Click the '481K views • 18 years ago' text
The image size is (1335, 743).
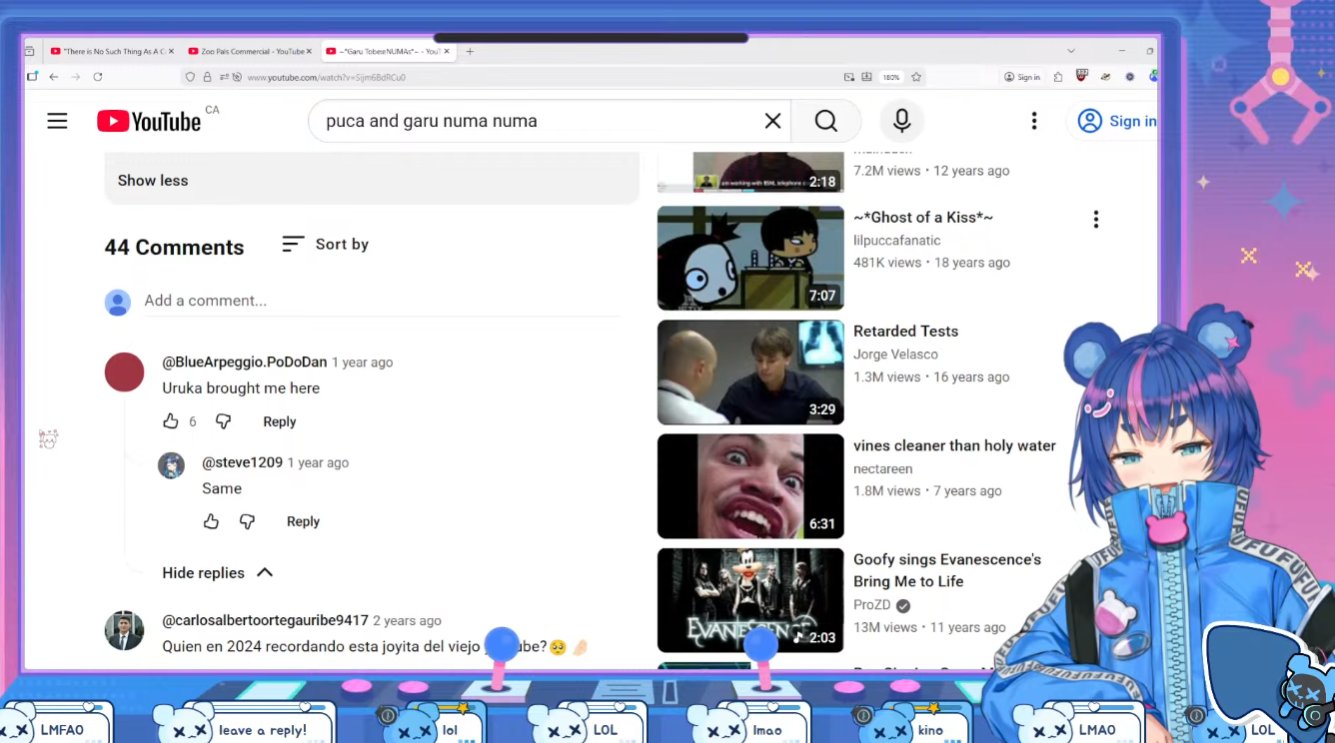[932, 263]
